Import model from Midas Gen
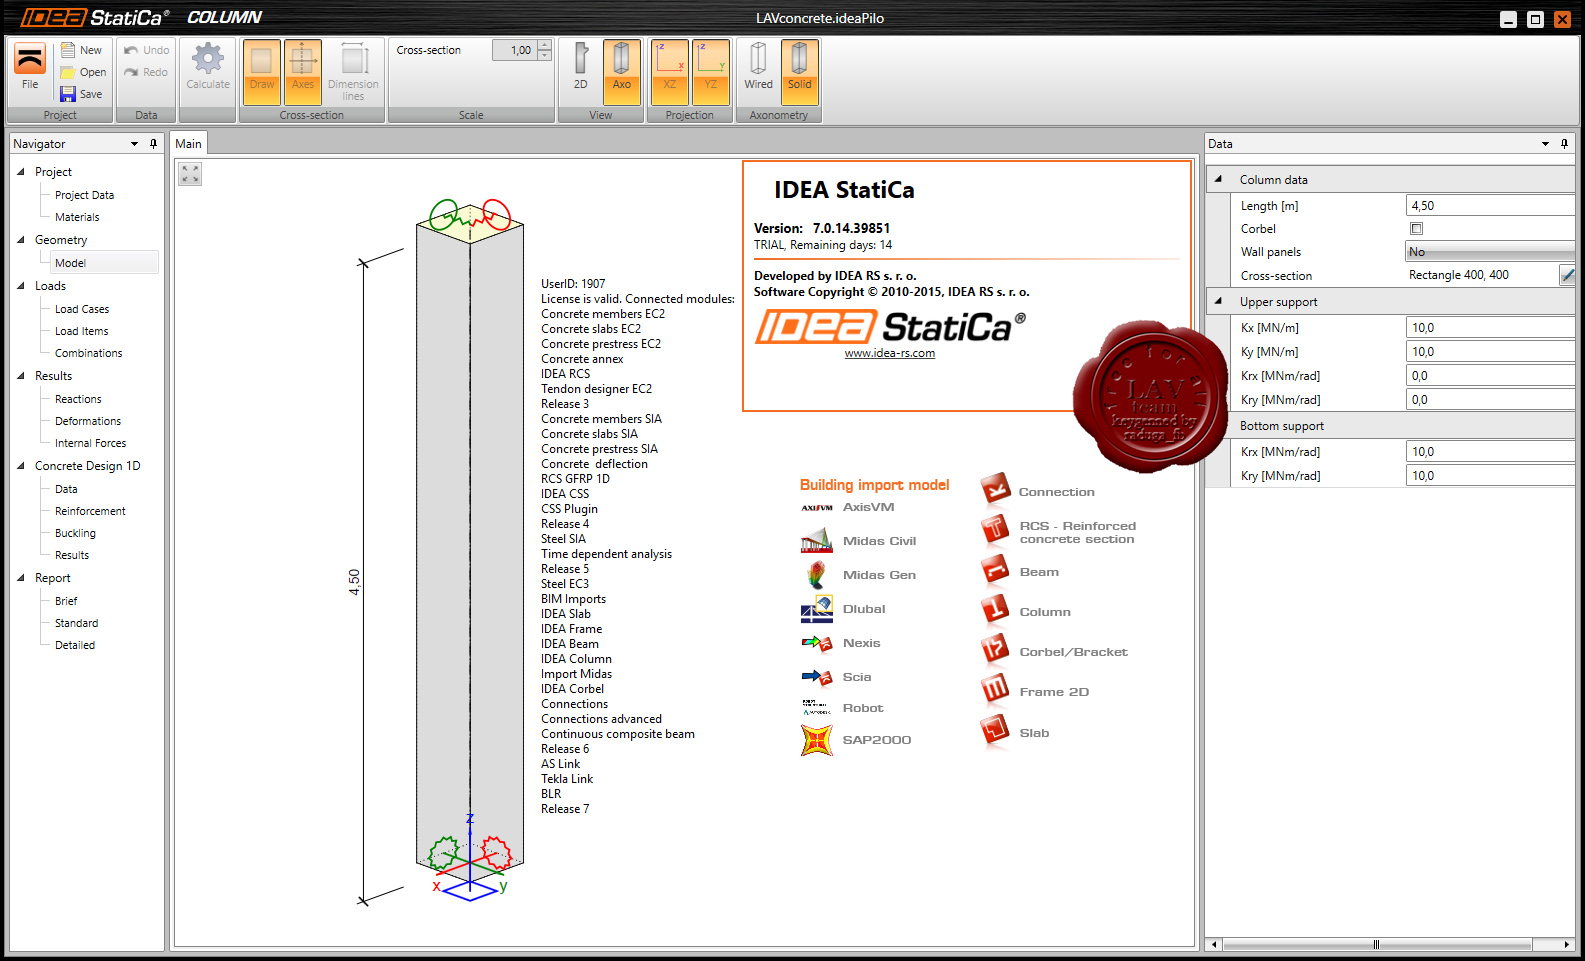Screen dimensions: 1585x961 tap(859, 575)
